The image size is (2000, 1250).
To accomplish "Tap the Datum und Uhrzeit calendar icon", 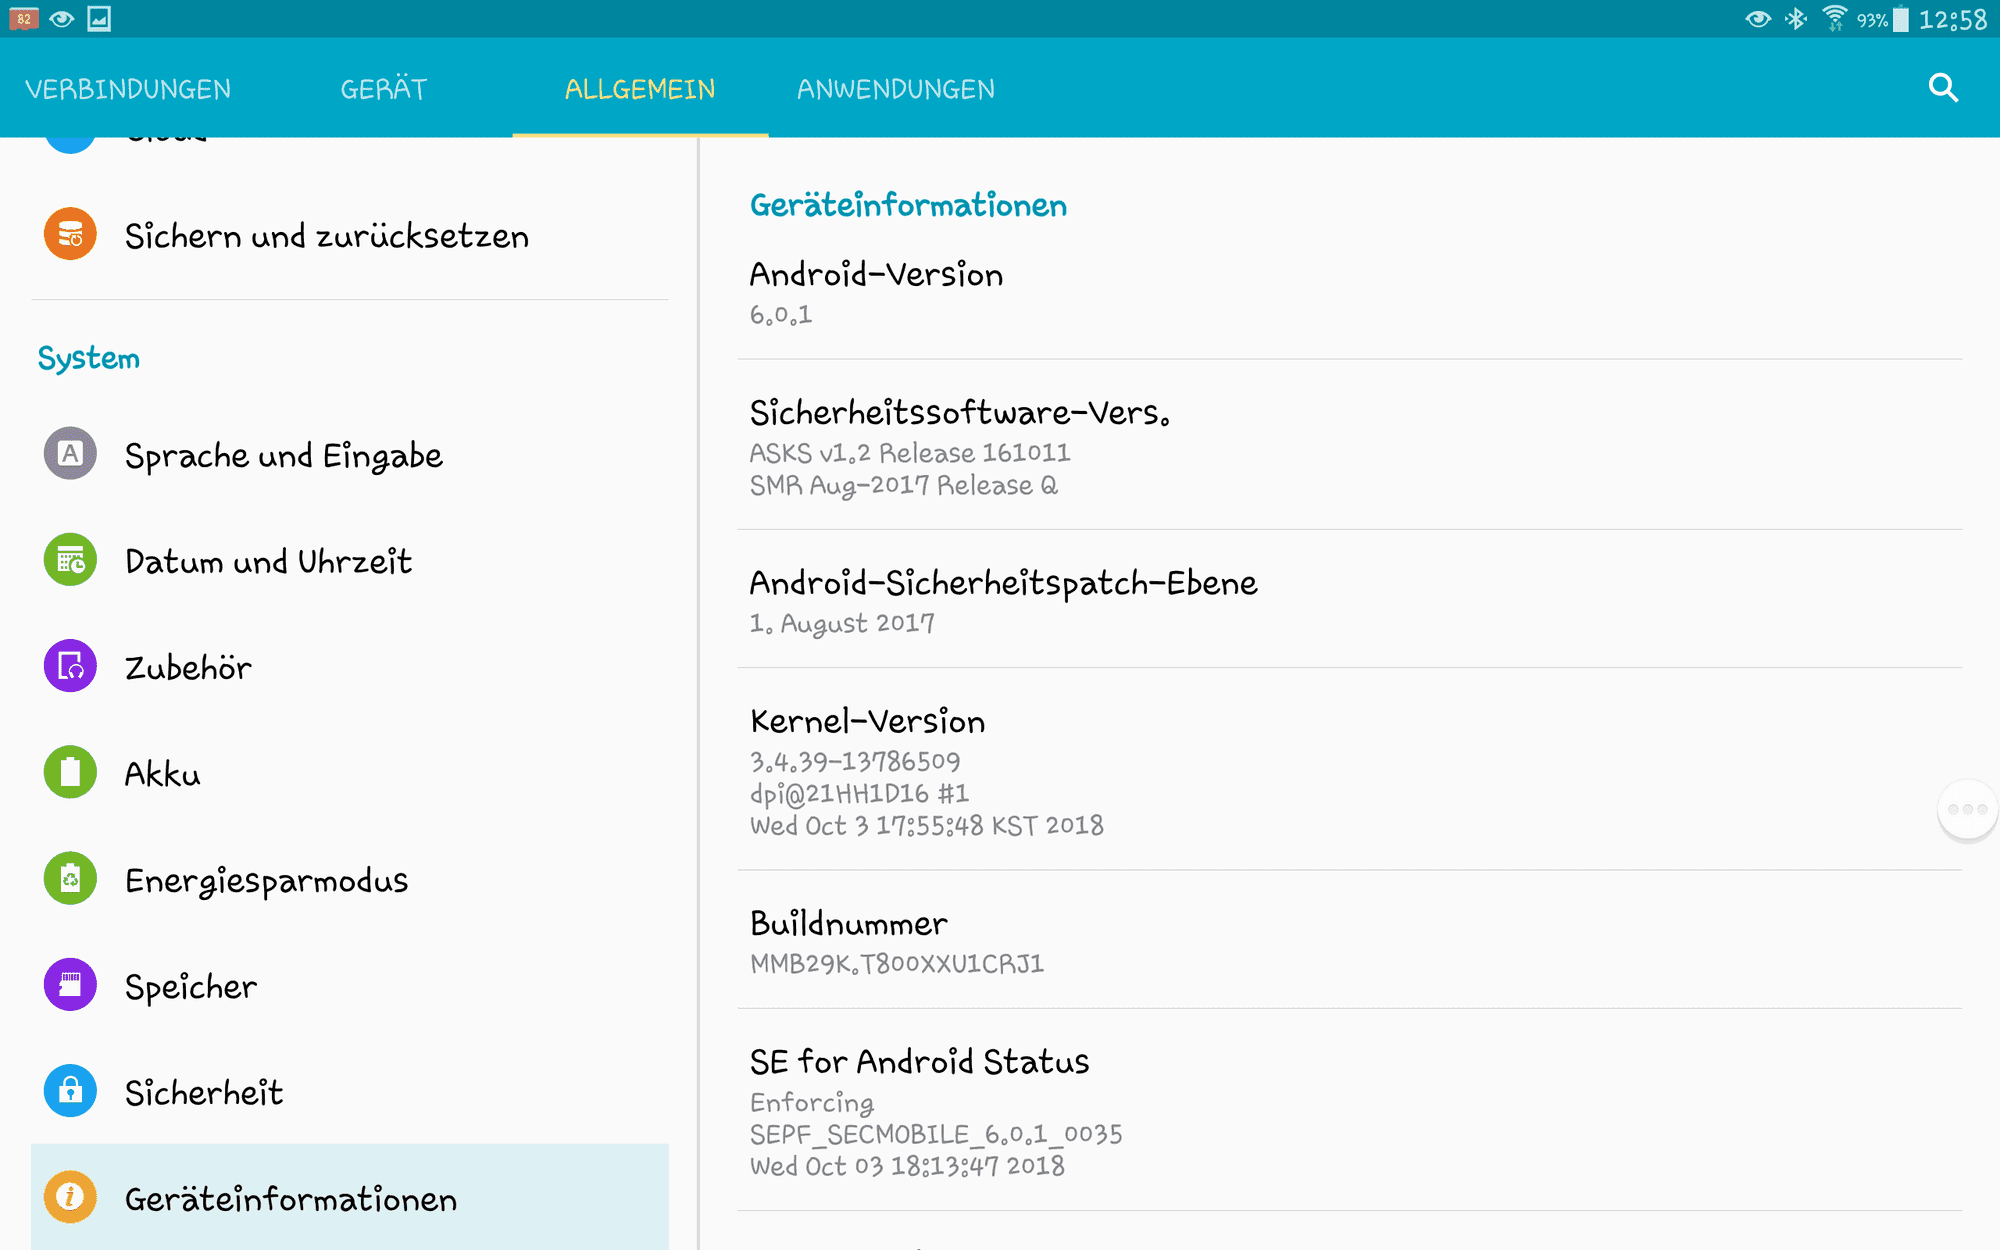I will (70, 560).
